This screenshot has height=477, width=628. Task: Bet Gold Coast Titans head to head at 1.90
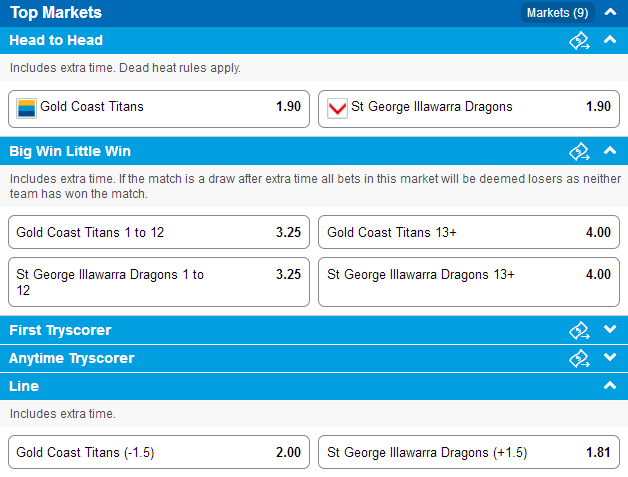[159, 109]
